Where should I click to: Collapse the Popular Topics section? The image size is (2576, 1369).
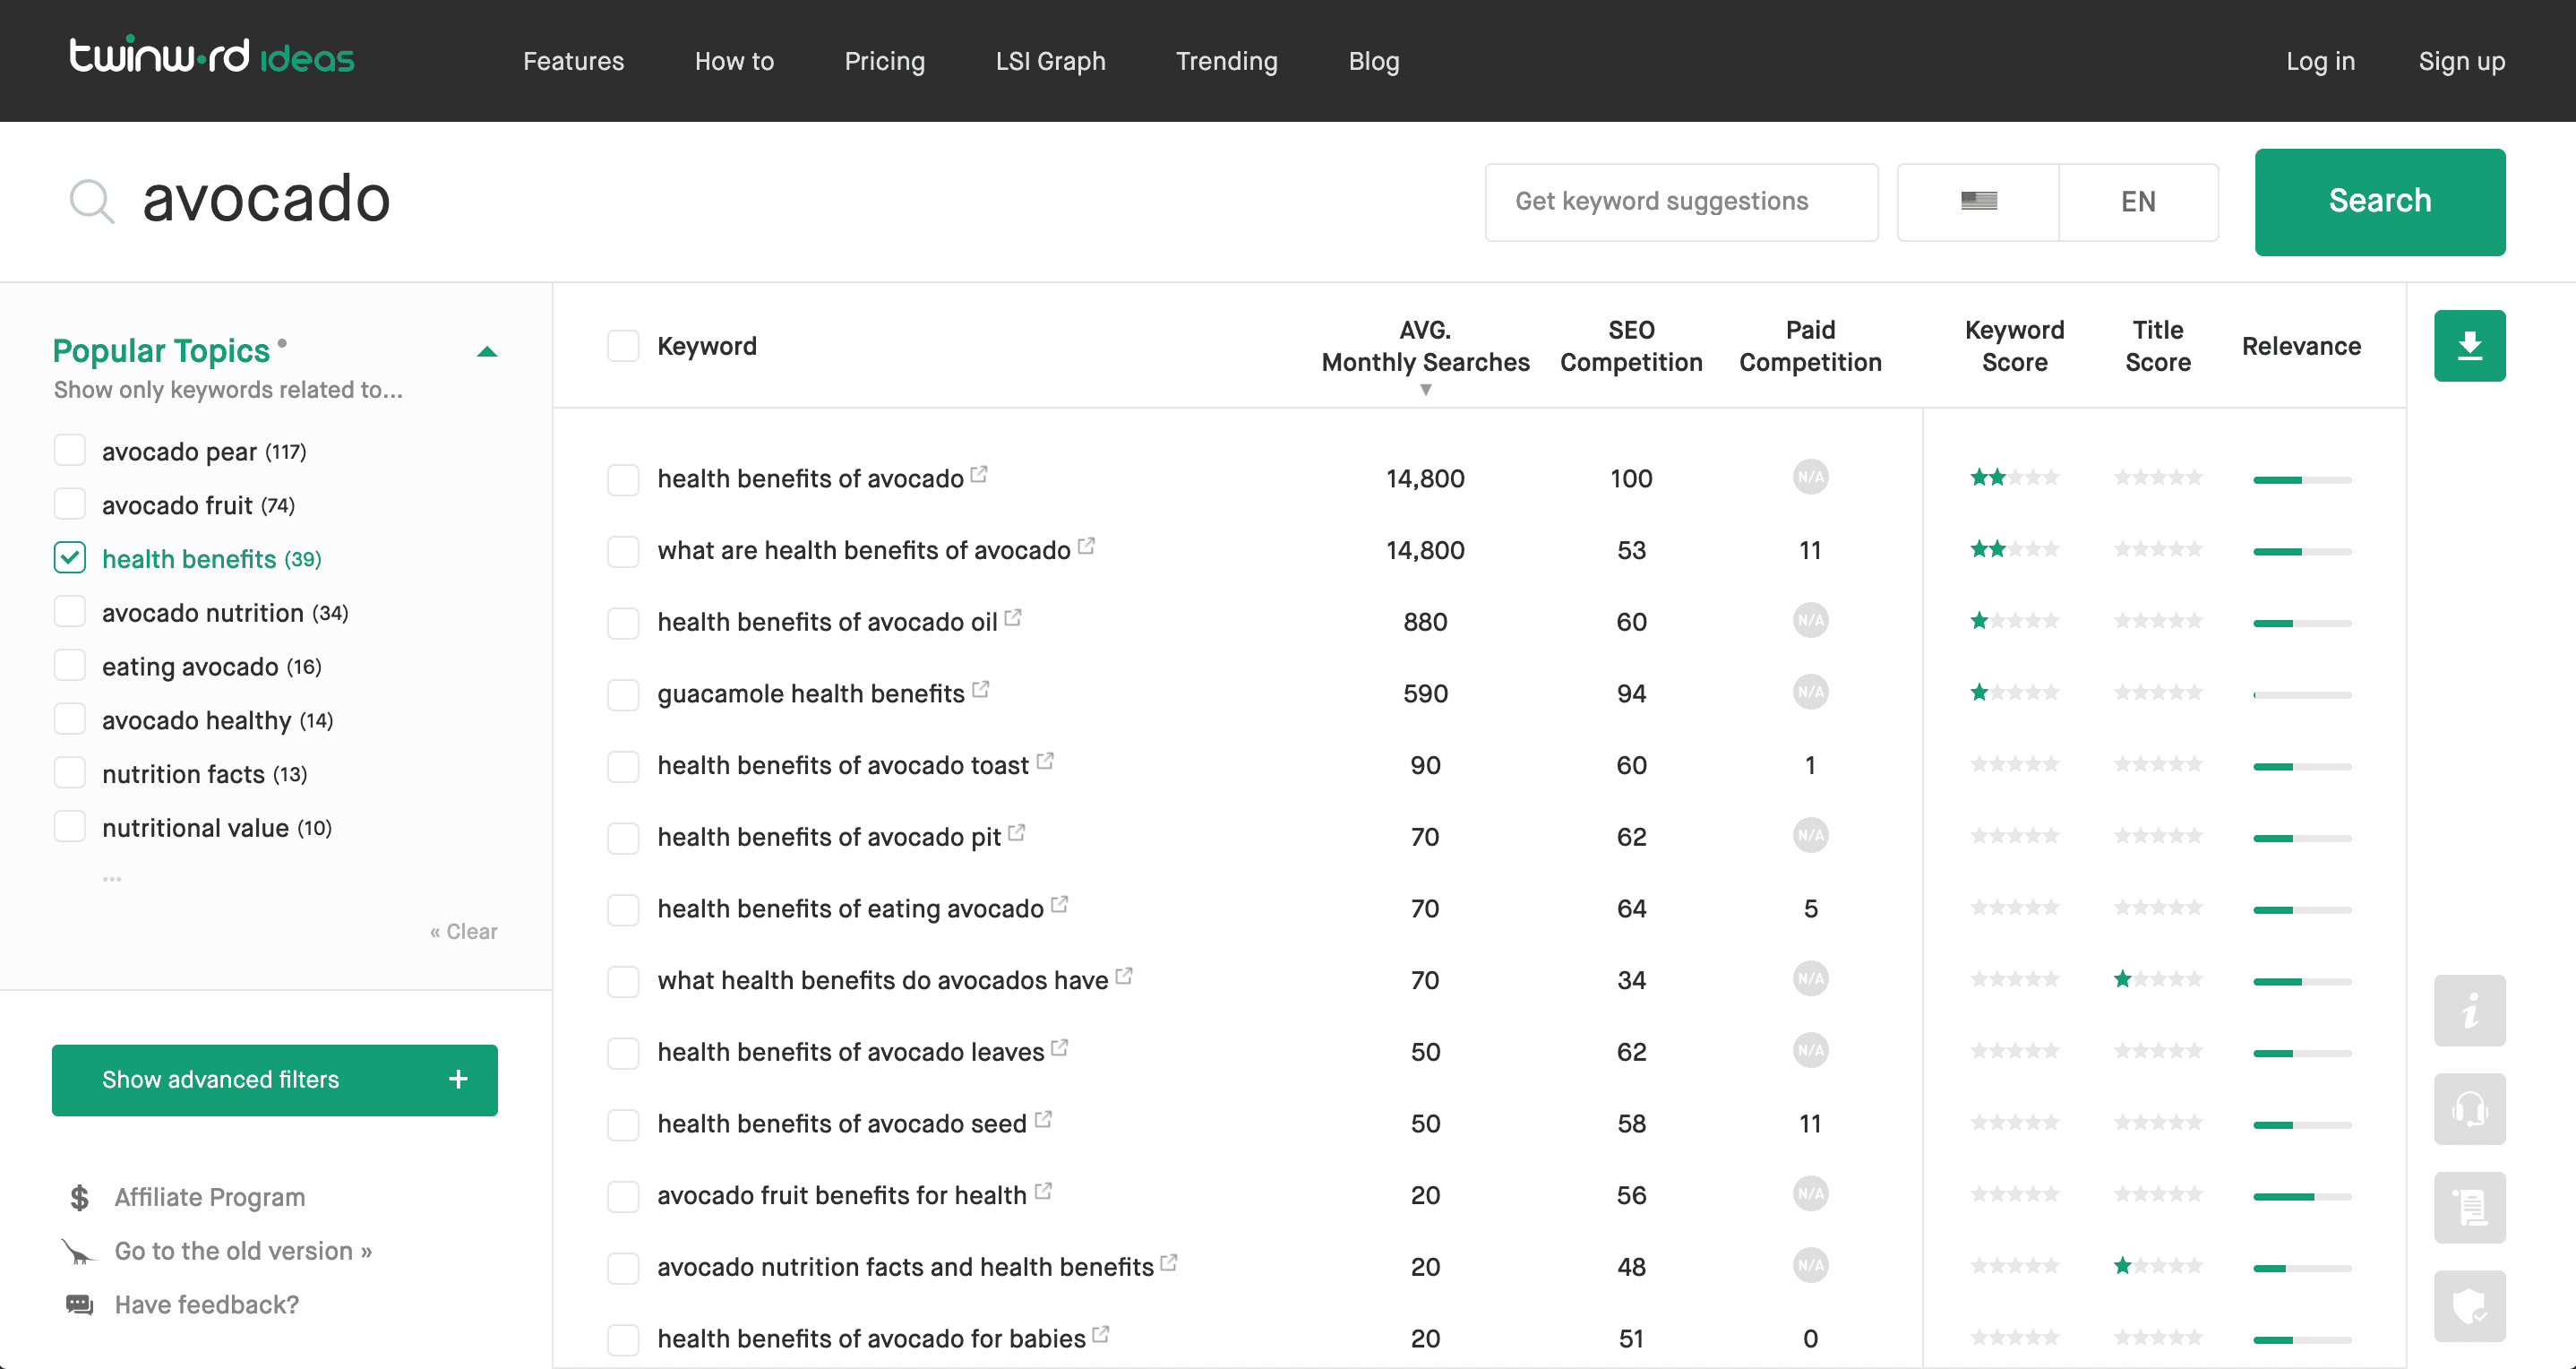point(487,351)
